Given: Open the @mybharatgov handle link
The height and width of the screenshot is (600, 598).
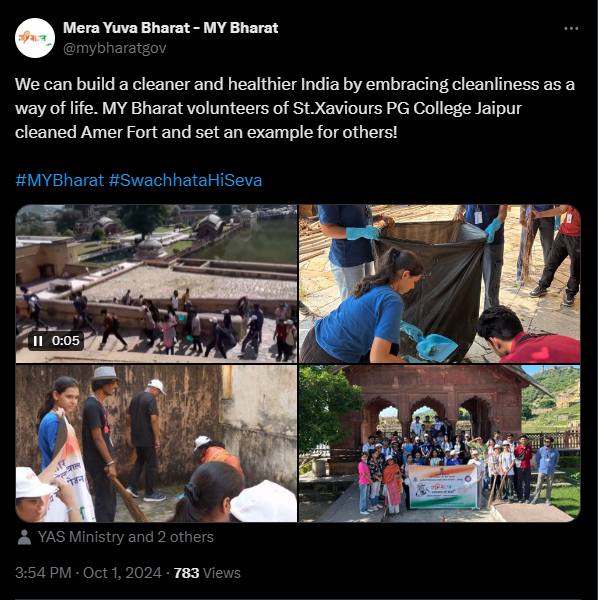Looking at the screenshot, I should coord(114,48).
